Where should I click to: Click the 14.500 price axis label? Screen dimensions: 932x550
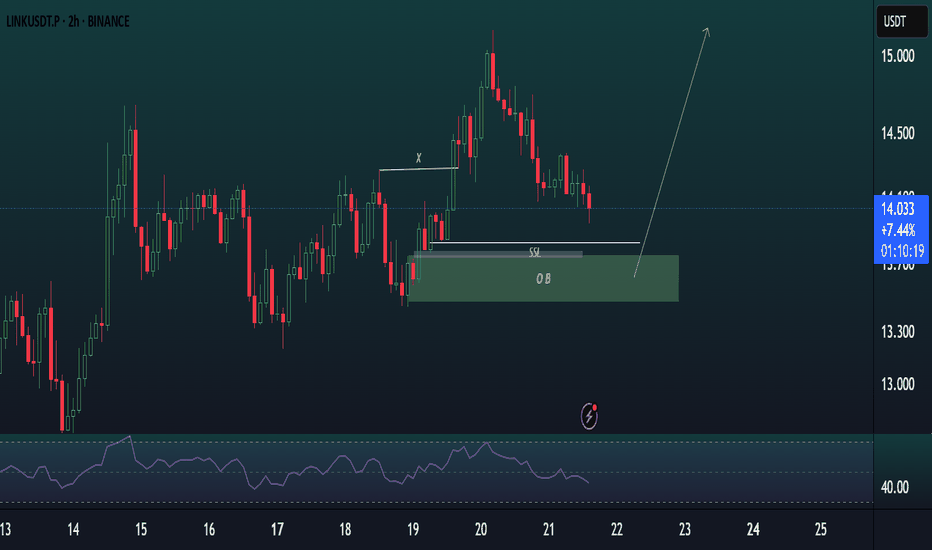coord(898,133)
